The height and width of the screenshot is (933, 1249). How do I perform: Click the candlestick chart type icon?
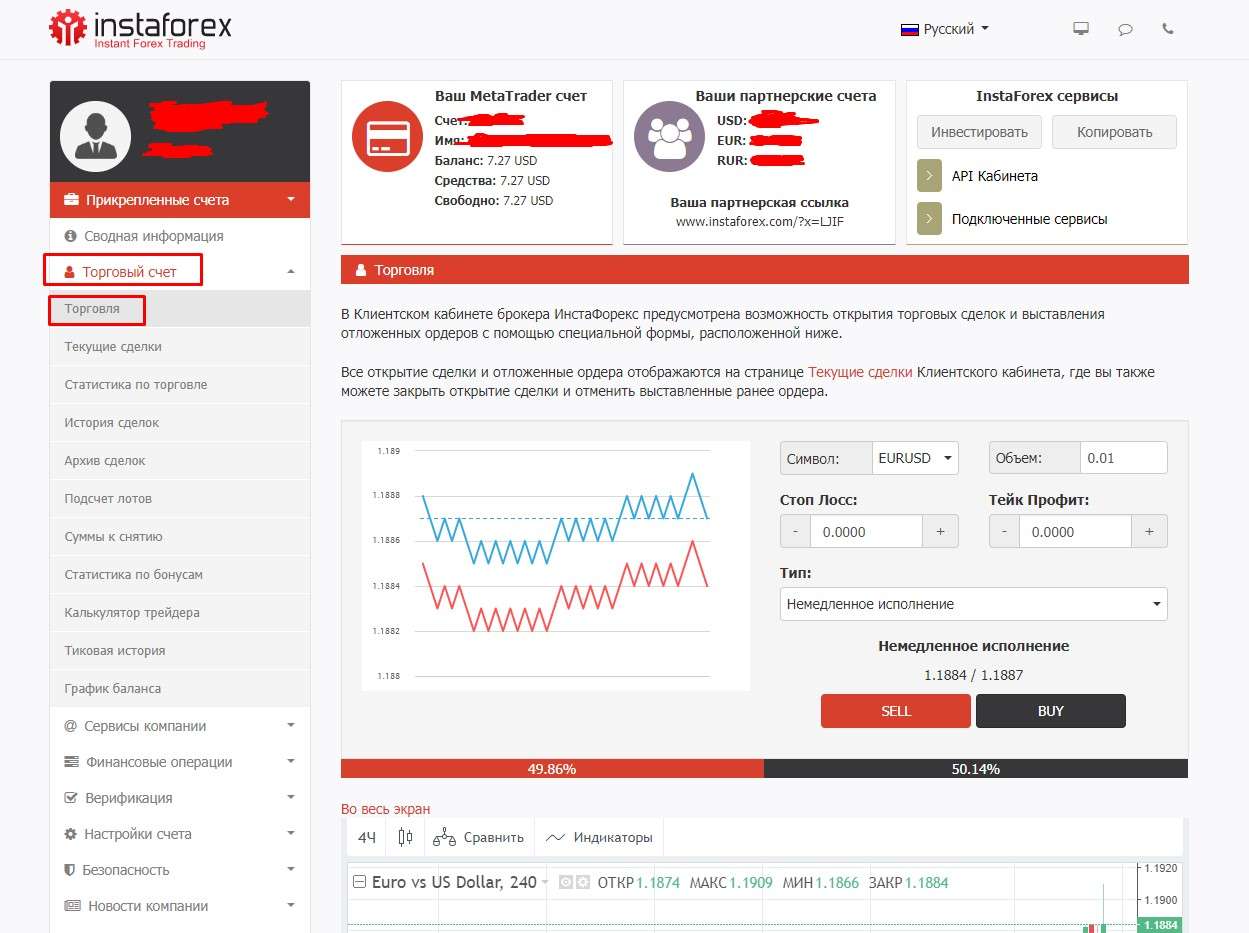tap(405, 837)
